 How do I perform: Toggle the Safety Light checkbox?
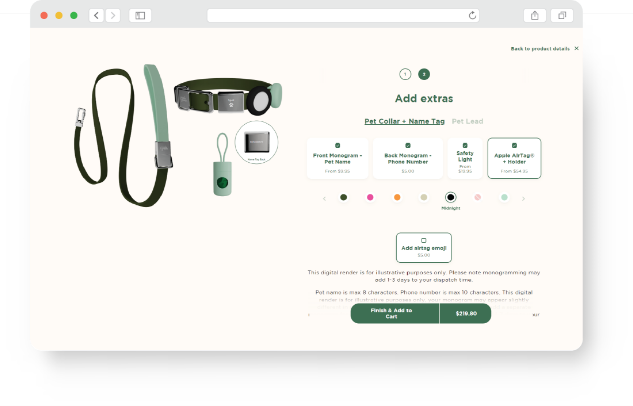pyautogui.click(x=465, y=145)
